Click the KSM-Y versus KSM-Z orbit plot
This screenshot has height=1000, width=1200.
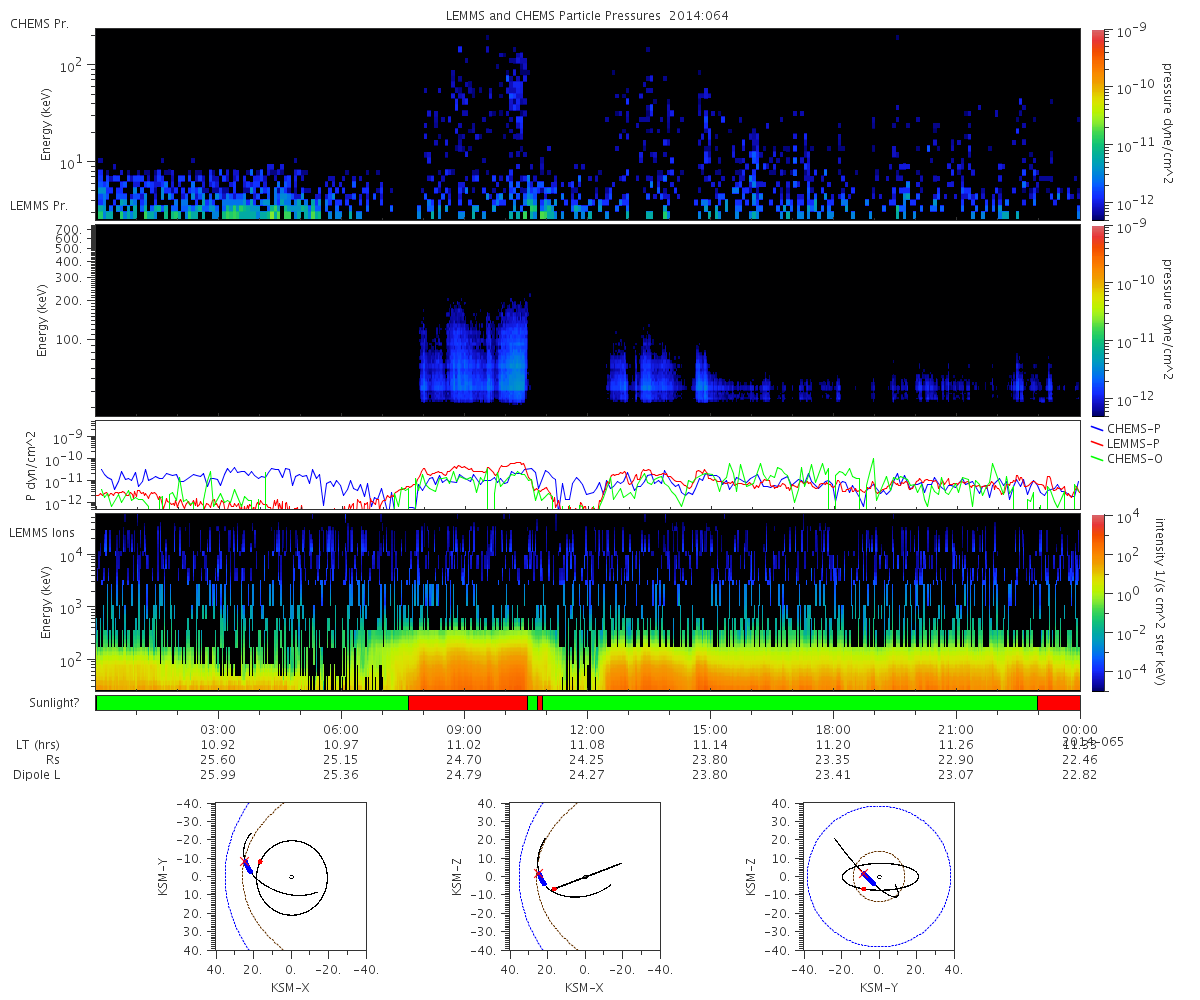878,876
